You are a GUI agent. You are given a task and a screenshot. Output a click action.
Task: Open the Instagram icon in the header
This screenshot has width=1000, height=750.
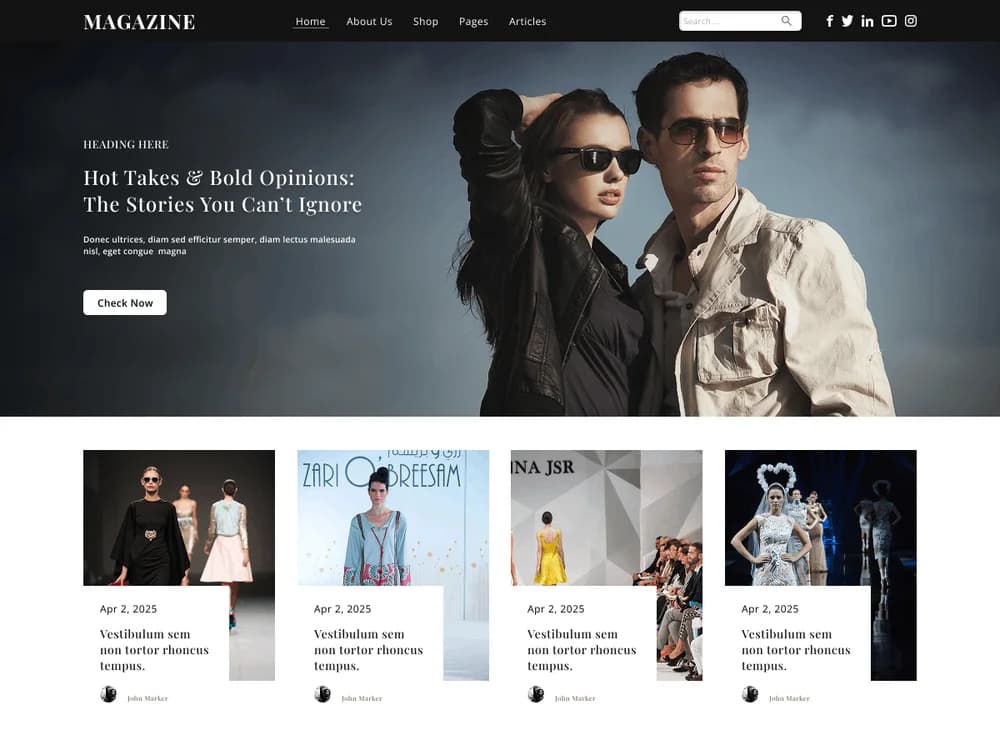pyautogui.click(x=910, y=20)
